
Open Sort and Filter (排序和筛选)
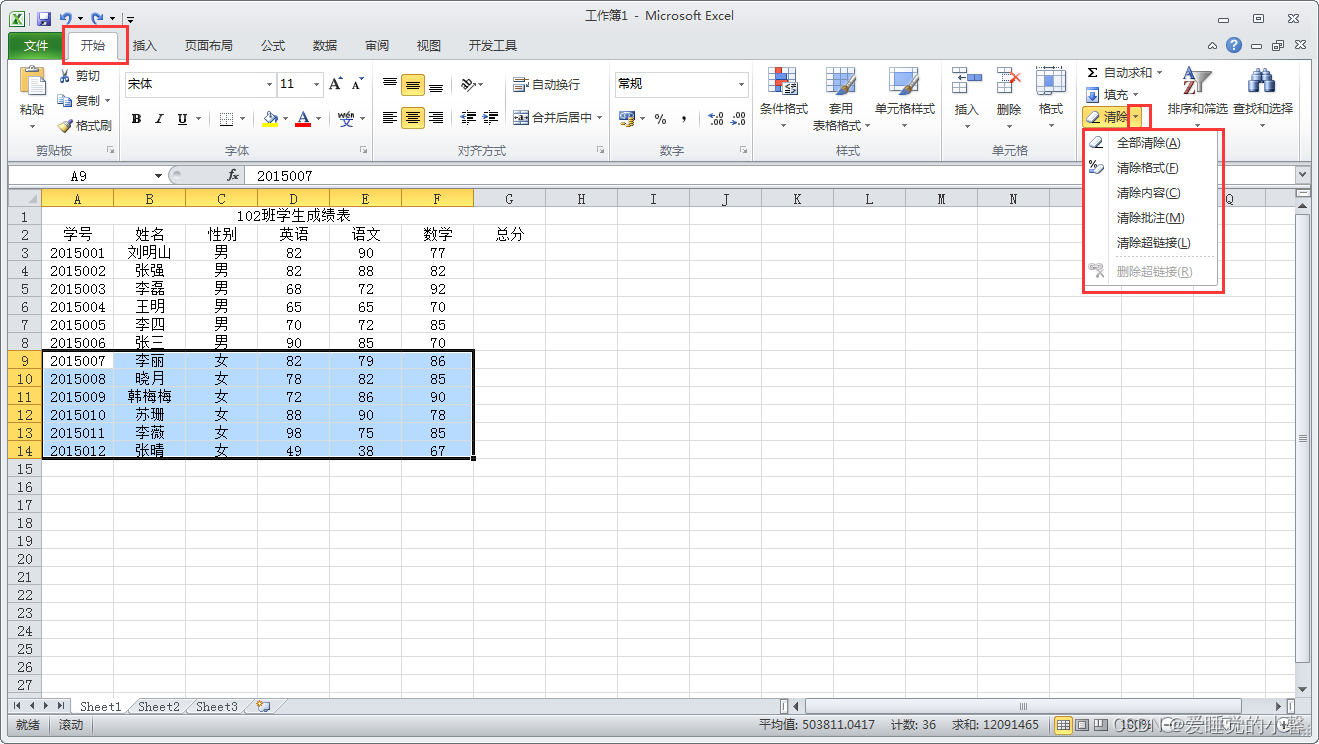pos(1197,98)
